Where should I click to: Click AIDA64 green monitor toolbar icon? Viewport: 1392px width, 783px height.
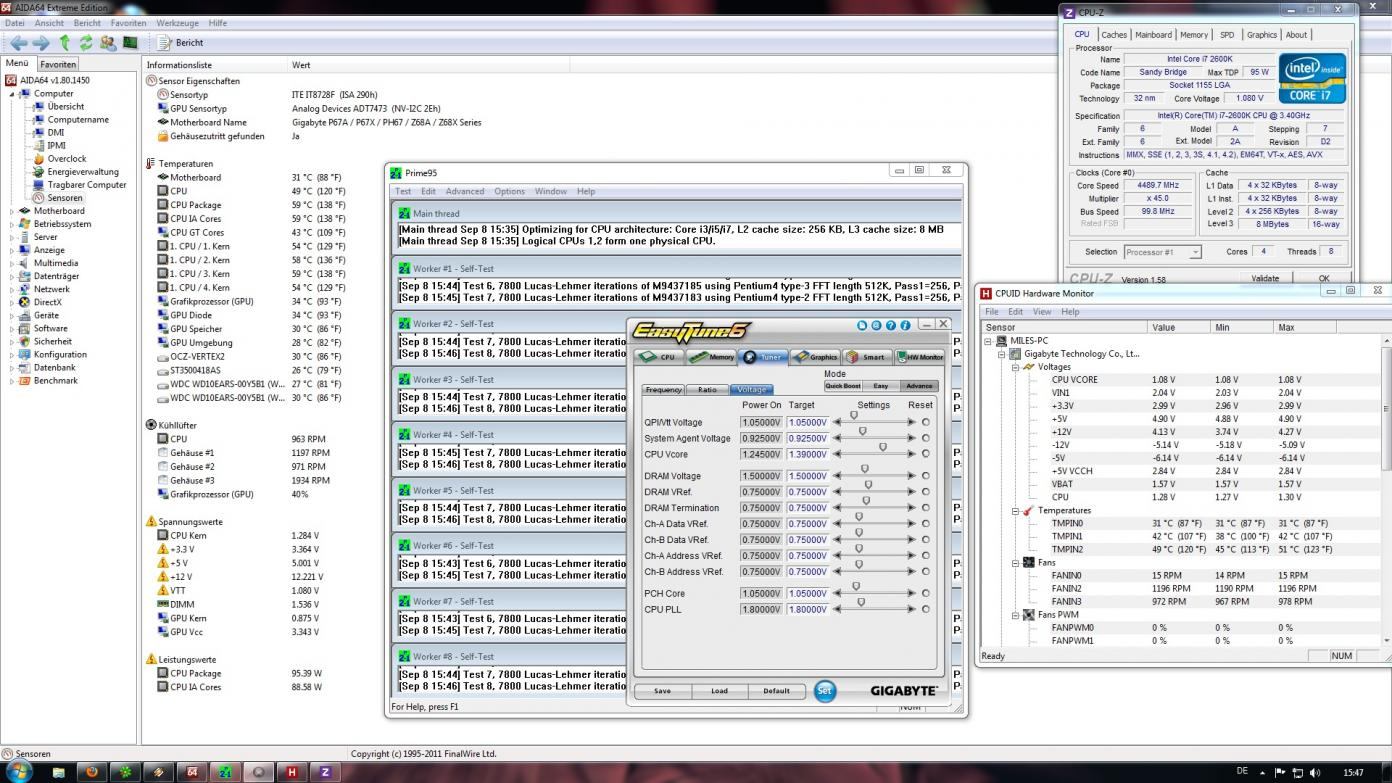(x=130, y=43)
